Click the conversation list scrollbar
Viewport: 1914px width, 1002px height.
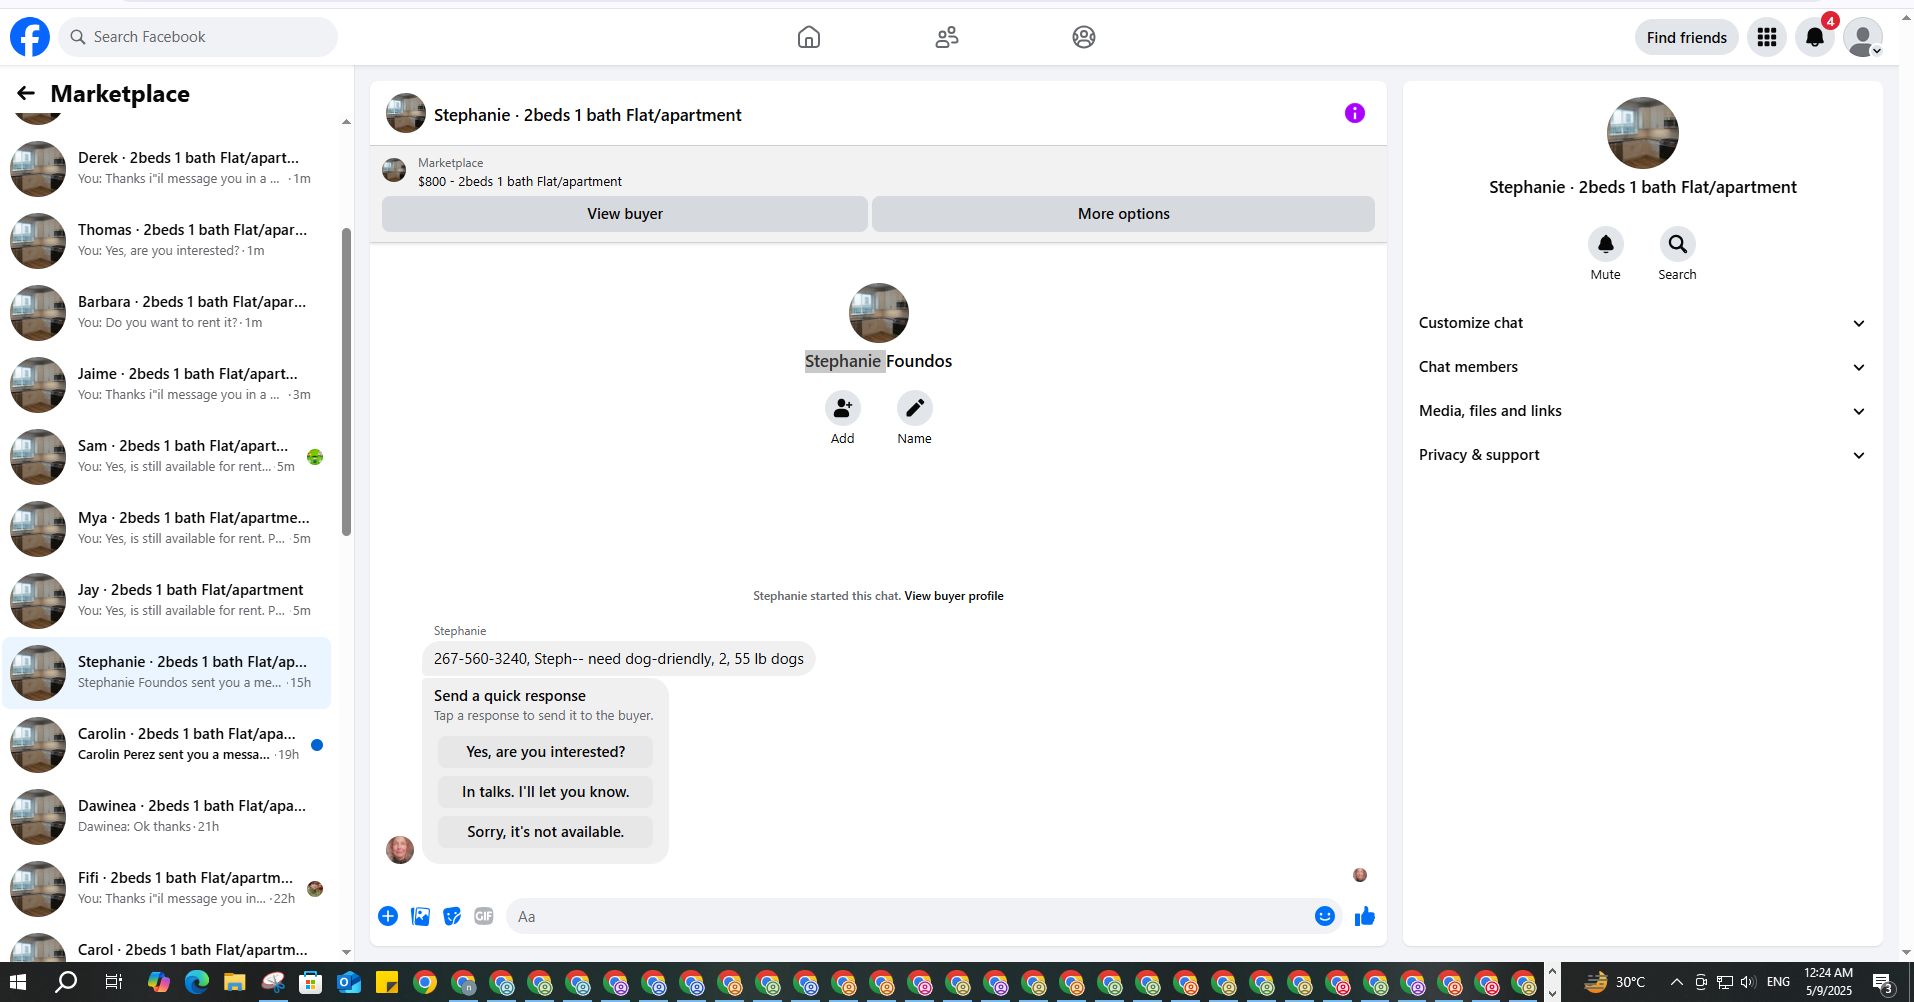tap(346, 381)
